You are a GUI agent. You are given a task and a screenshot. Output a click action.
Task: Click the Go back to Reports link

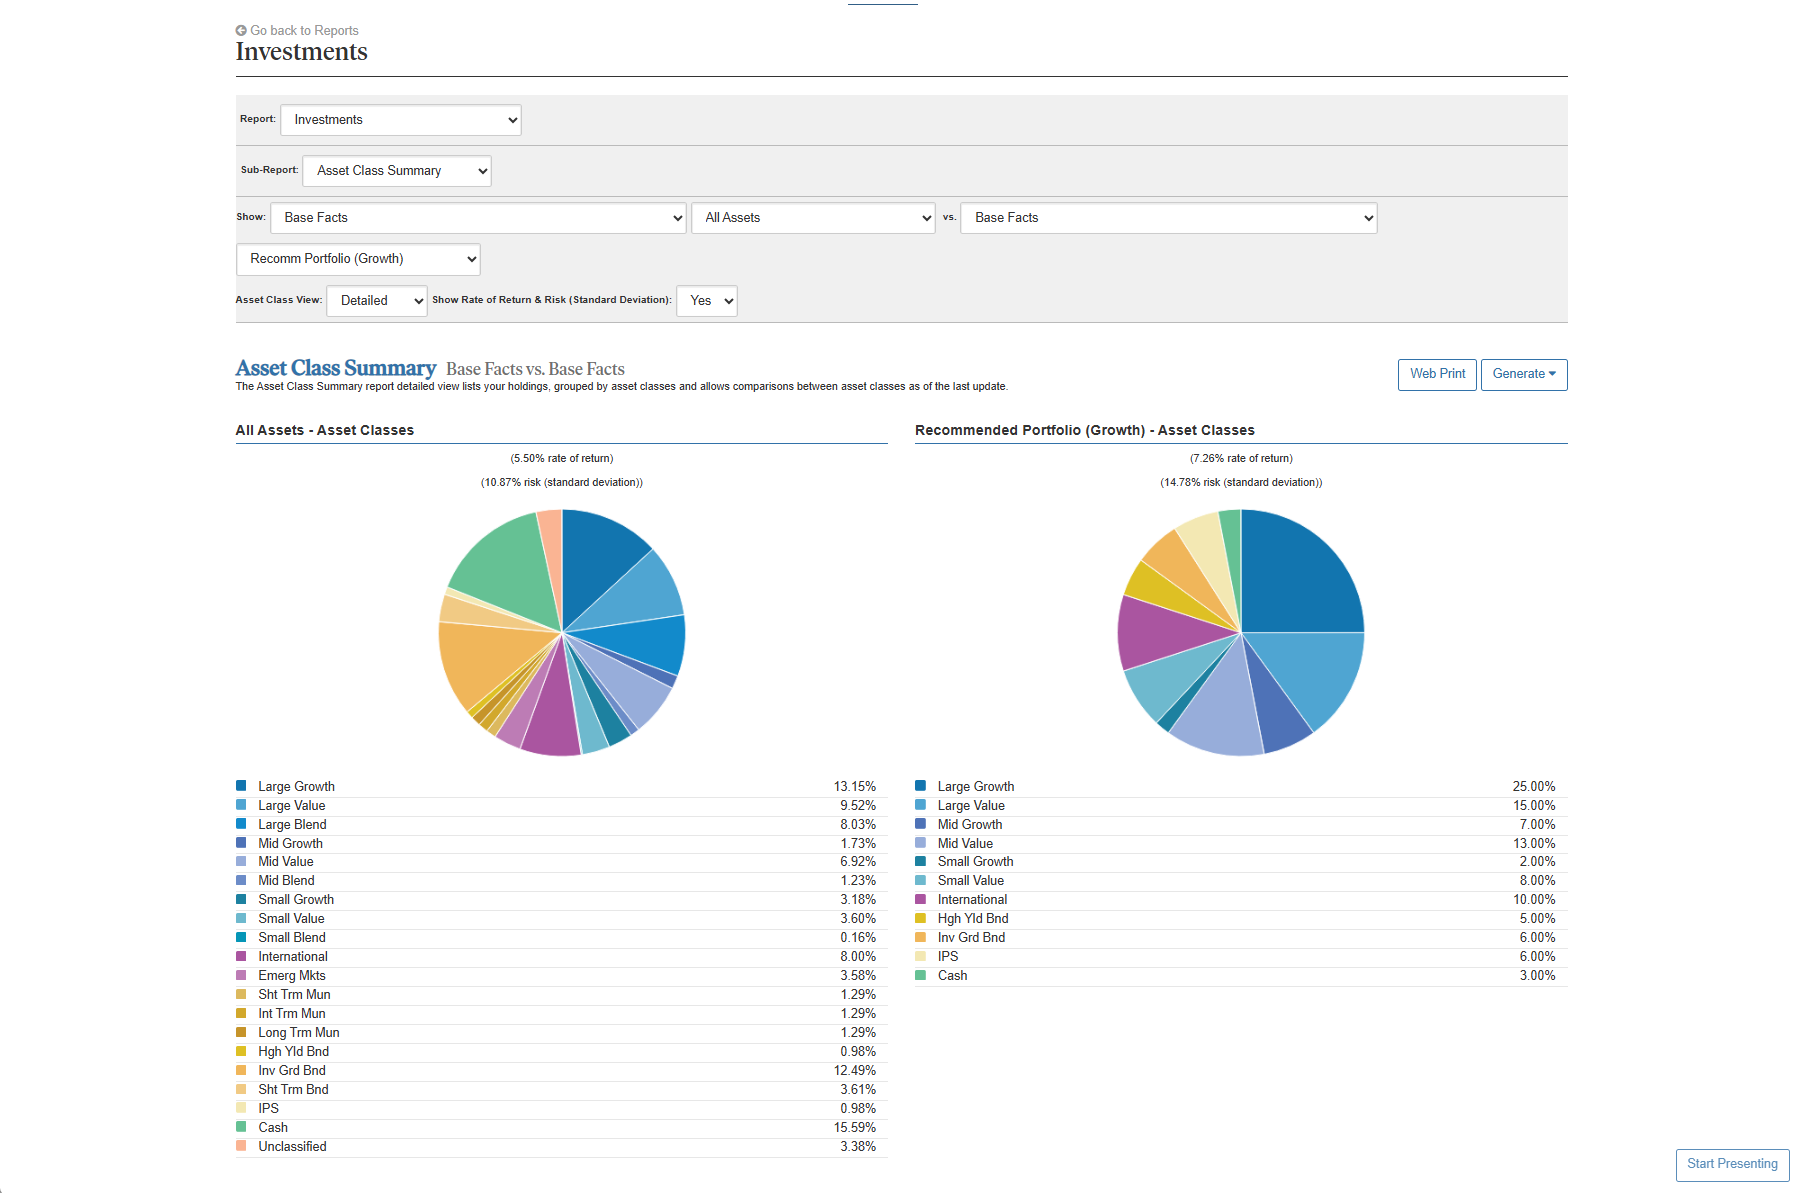click(x=304, y=31)
